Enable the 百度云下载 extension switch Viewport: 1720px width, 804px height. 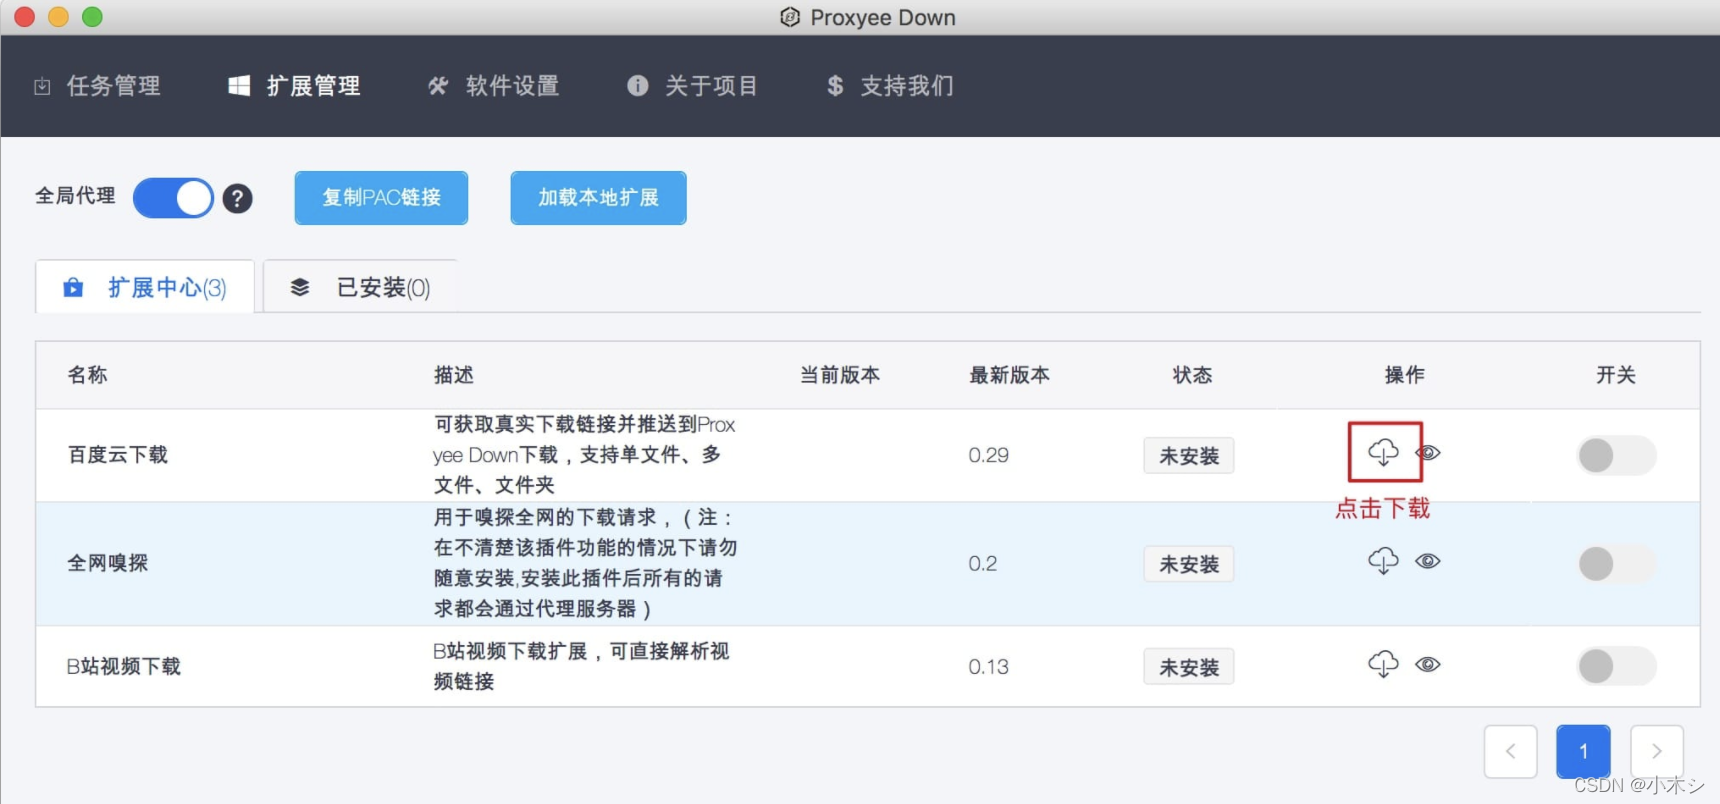pyautogui.click(x=1616, y=455)
